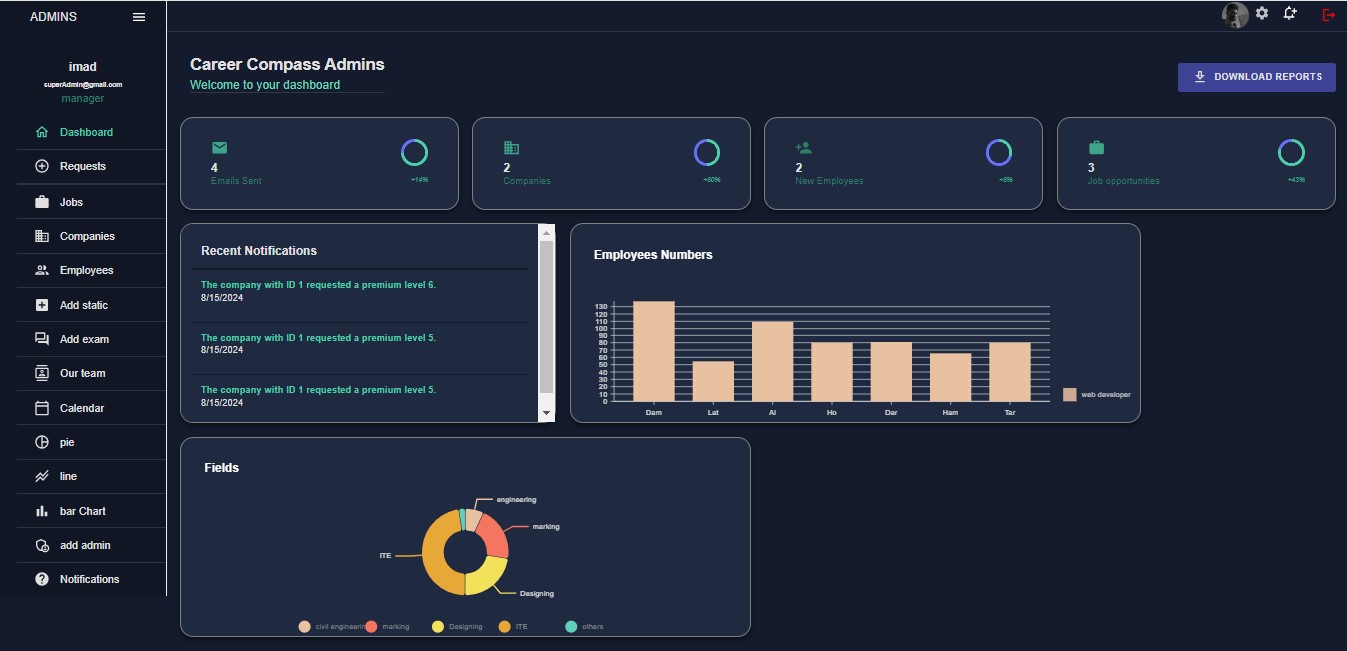Click the Companies building icon in stats card

pyautogui.click(x=512, y=148)
